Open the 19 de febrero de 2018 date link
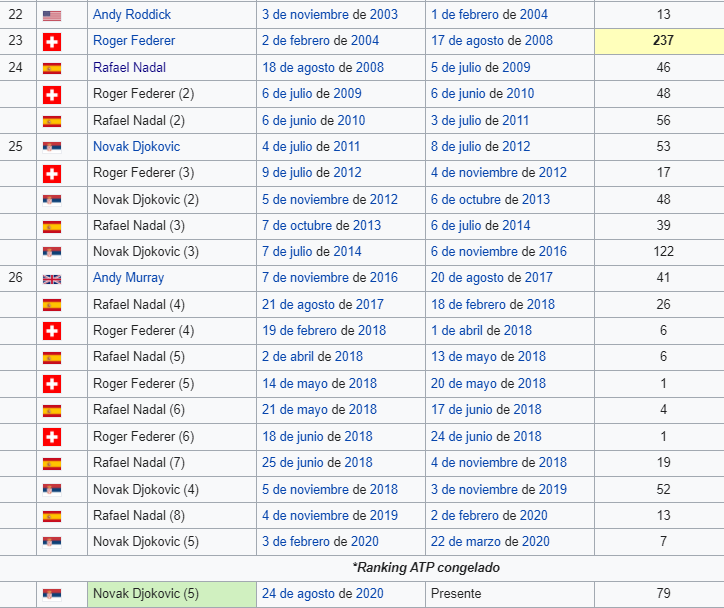This screenshot has height=608, width=724. click(324, 331)
